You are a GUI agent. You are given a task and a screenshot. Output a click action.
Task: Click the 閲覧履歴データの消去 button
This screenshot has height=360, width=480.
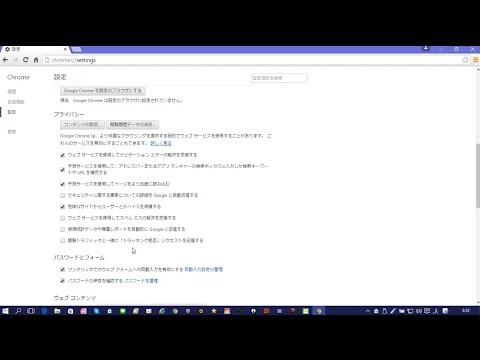[133, 125]
